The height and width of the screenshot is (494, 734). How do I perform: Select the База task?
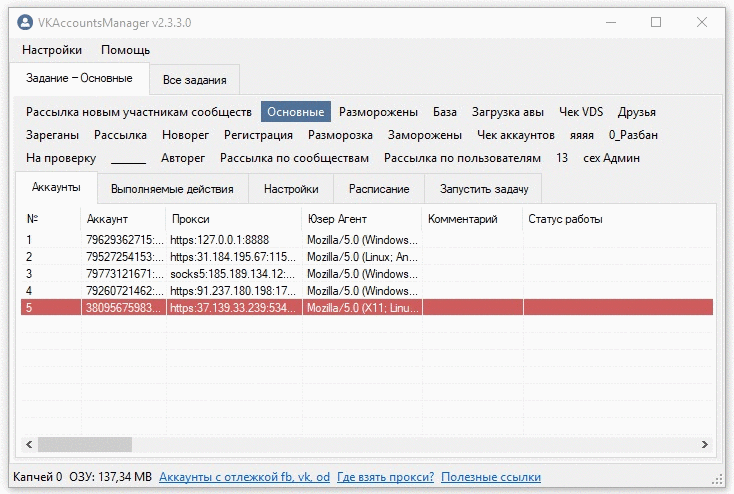coord(444,112)
